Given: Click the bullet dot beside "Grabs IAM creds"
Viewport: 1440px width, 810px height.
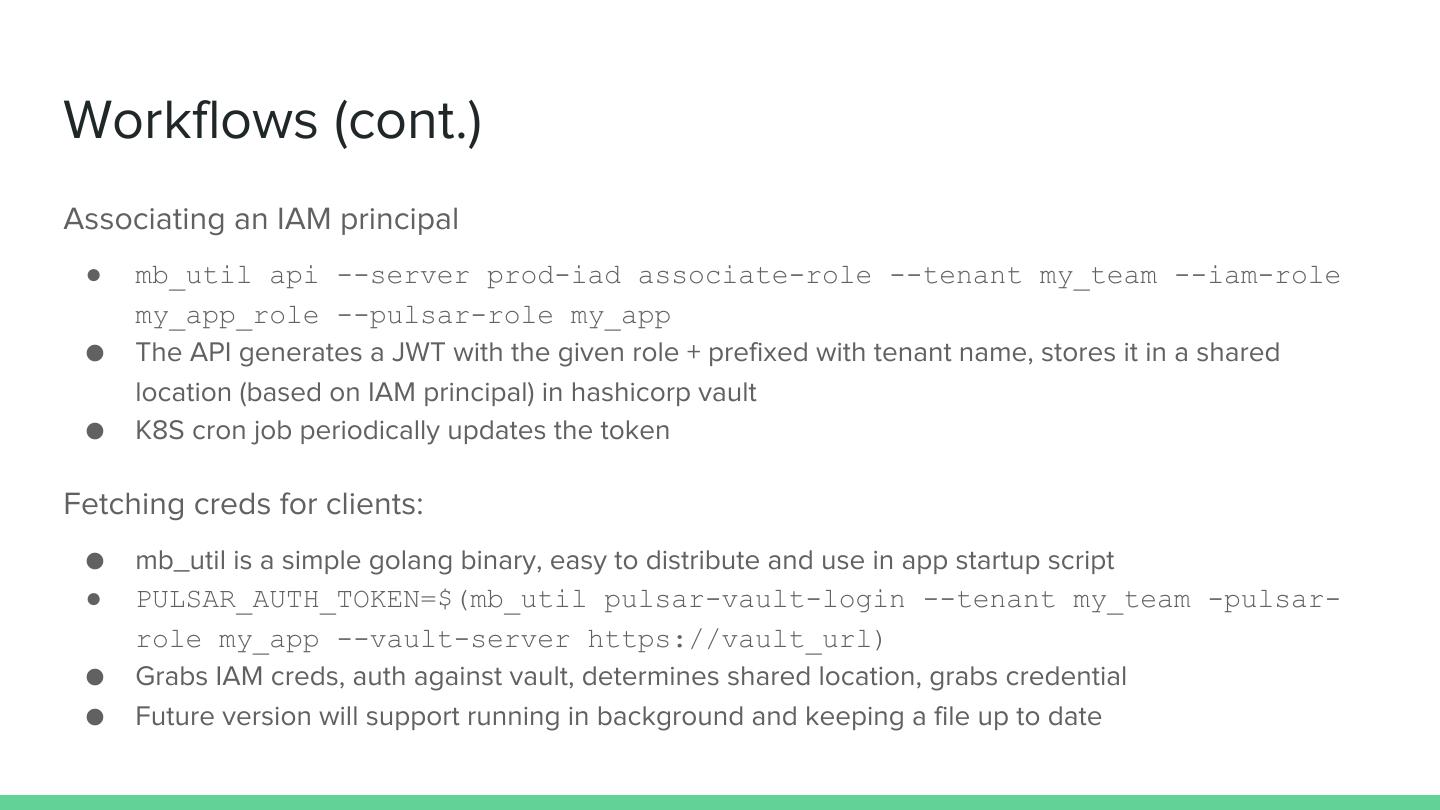Looking at the screenshot, I should [95, 677].
